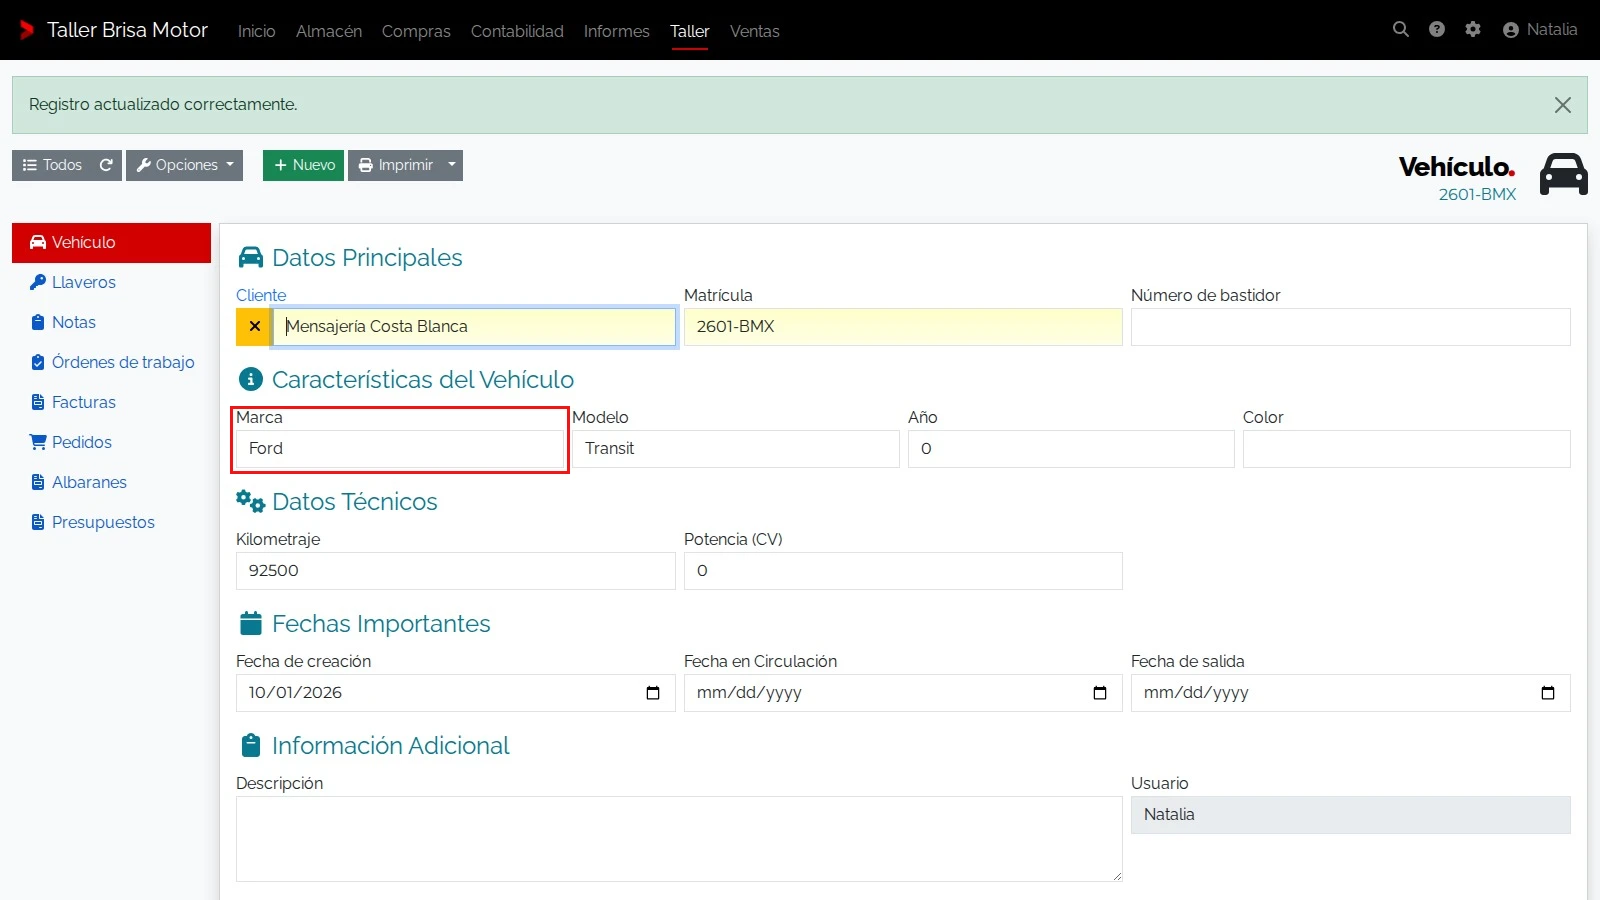Viewport: 1600px width, 900px height.
Task: Reload the record with refresh icon
Action: 106,165
